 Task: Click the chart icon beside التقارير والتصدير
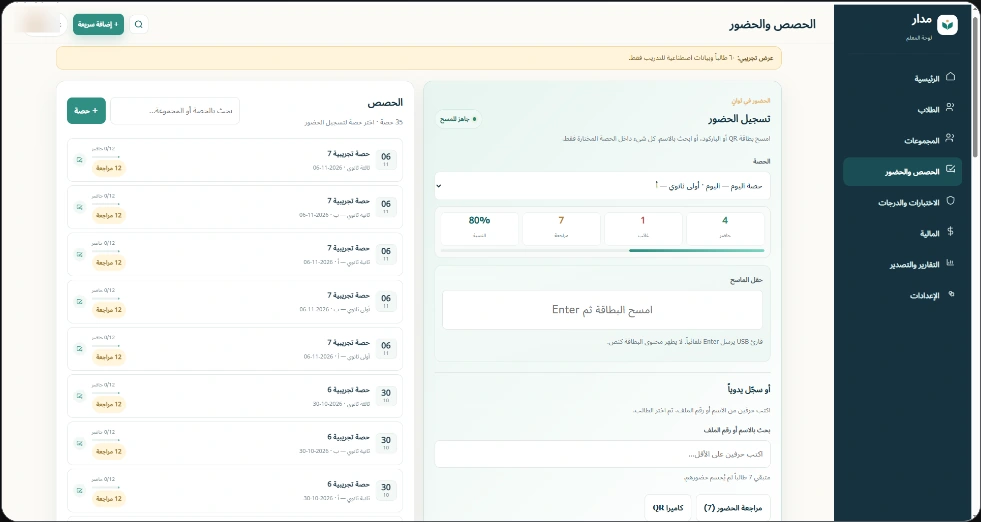[950, 263]
